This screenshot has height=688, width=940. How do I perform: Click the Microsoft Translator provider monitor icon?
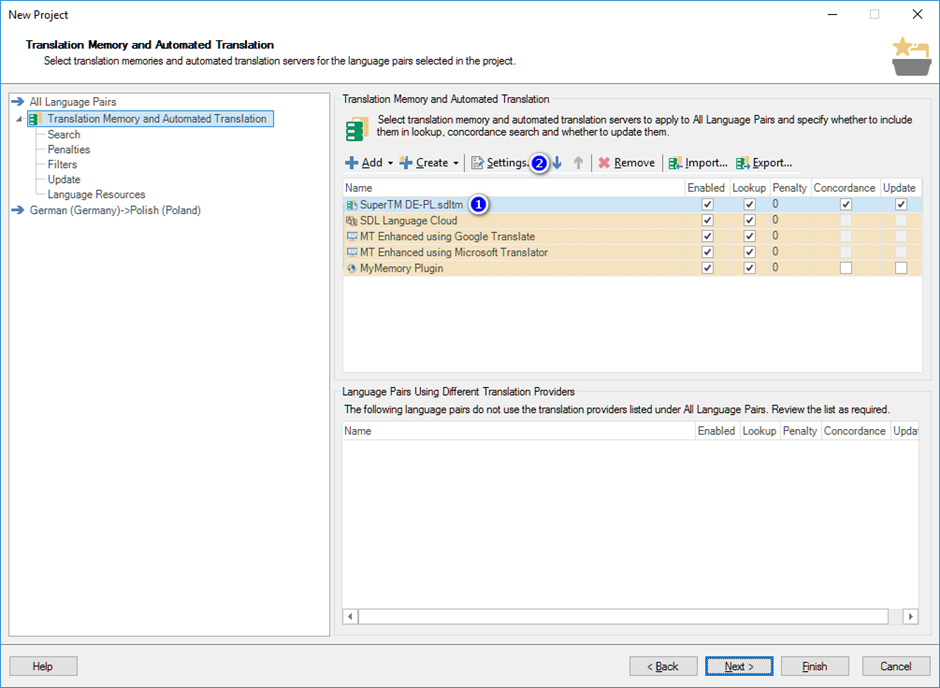tap(352, 252)
